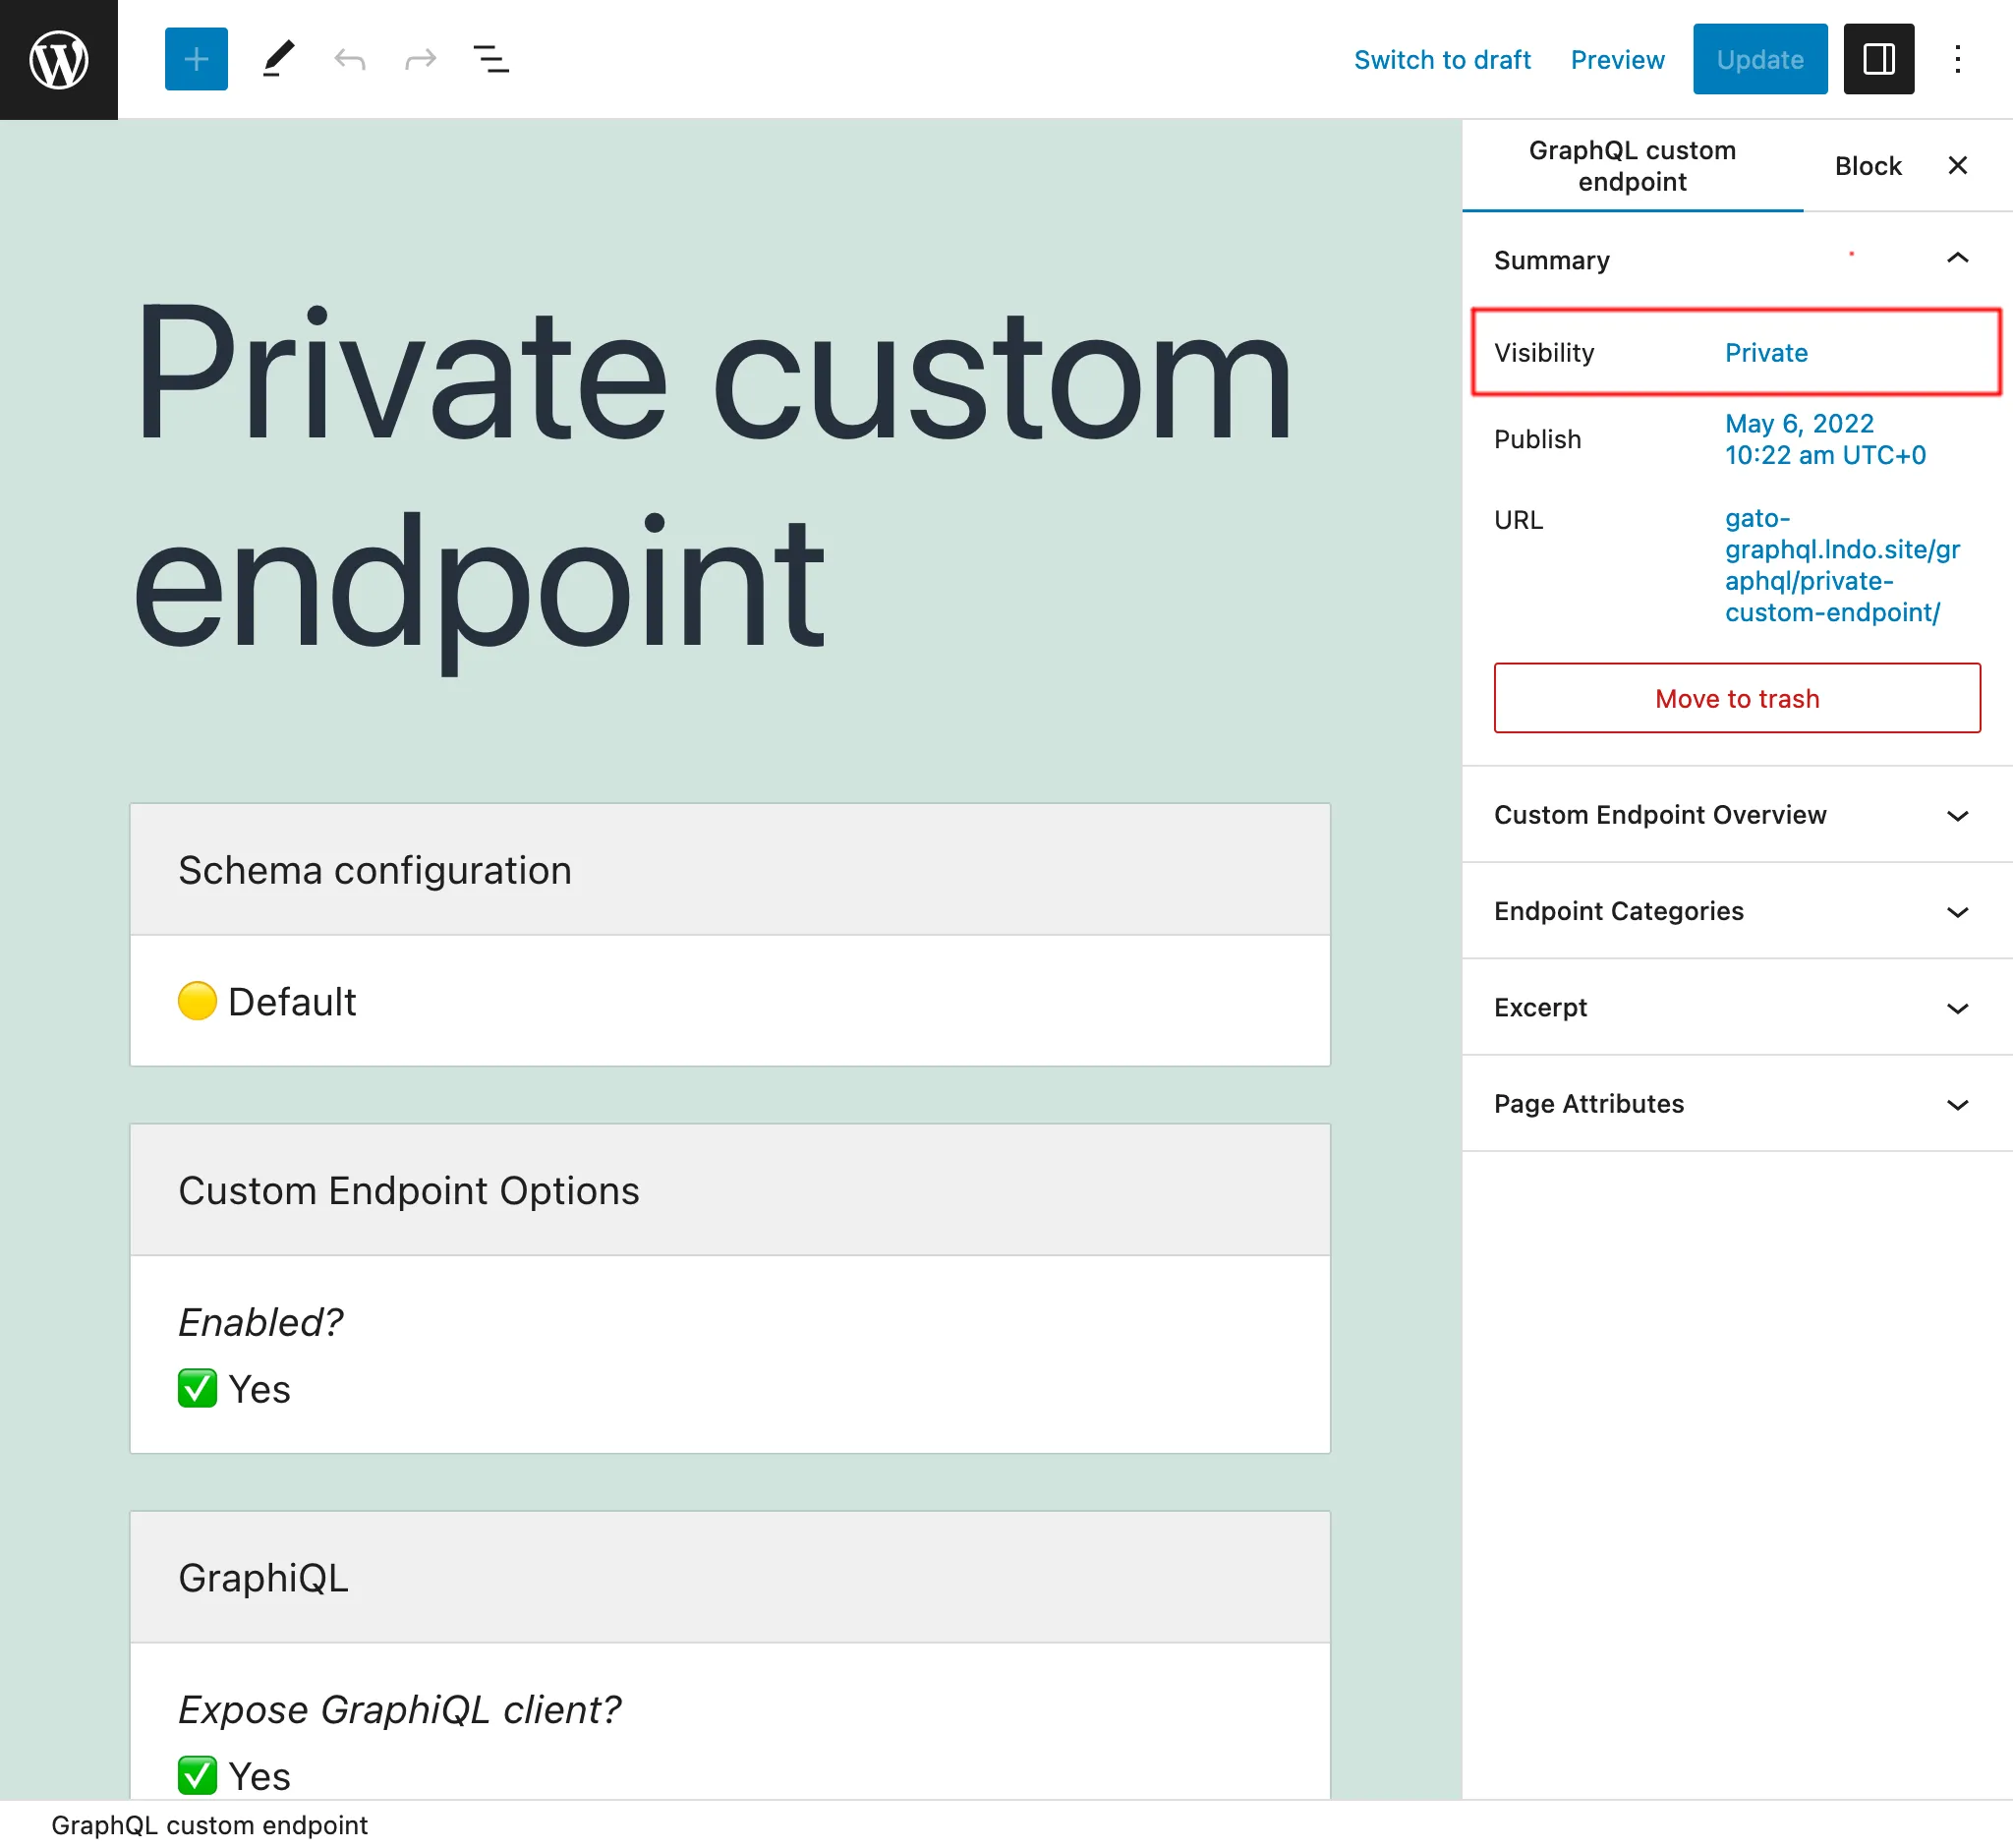Open the endpoint URL link
This screenshot has height=1848, width=2013.
pos(1841,565)
